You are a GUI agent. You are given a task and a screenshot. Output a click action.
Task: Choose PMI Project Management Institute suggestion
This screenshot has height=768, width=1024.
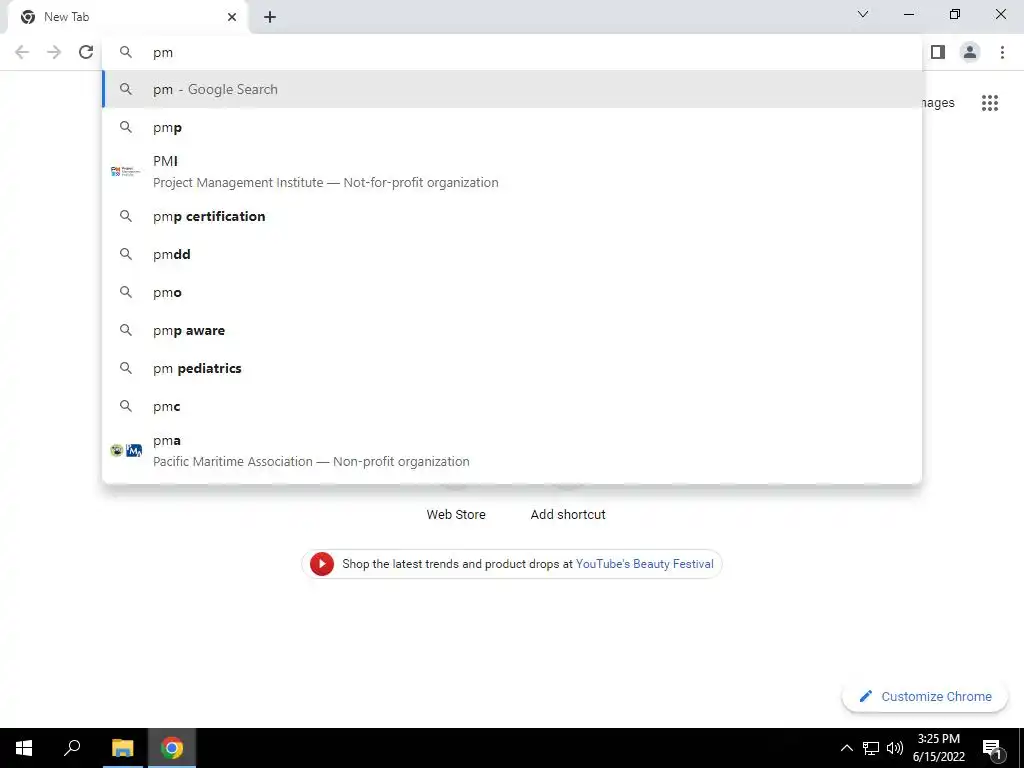pyautogui.click(x=512, y=171)
